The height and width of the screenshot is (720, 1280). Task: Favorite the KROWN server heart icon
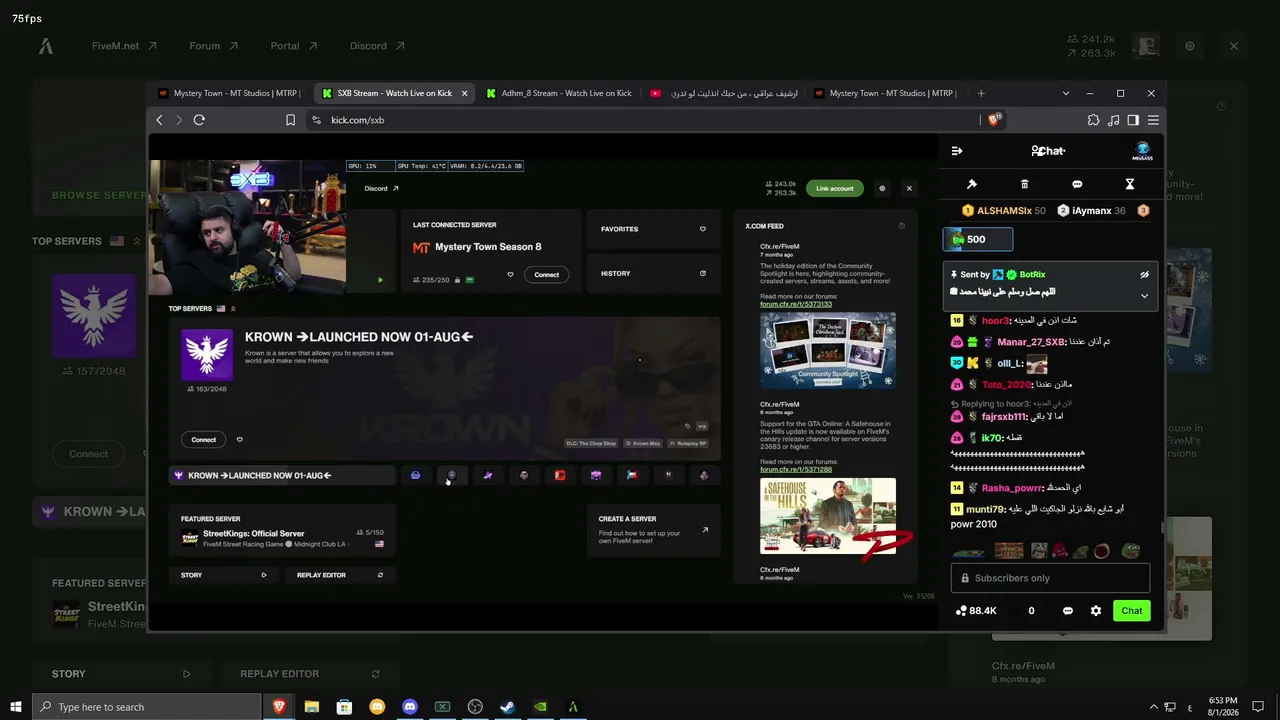tap(239, 439)
